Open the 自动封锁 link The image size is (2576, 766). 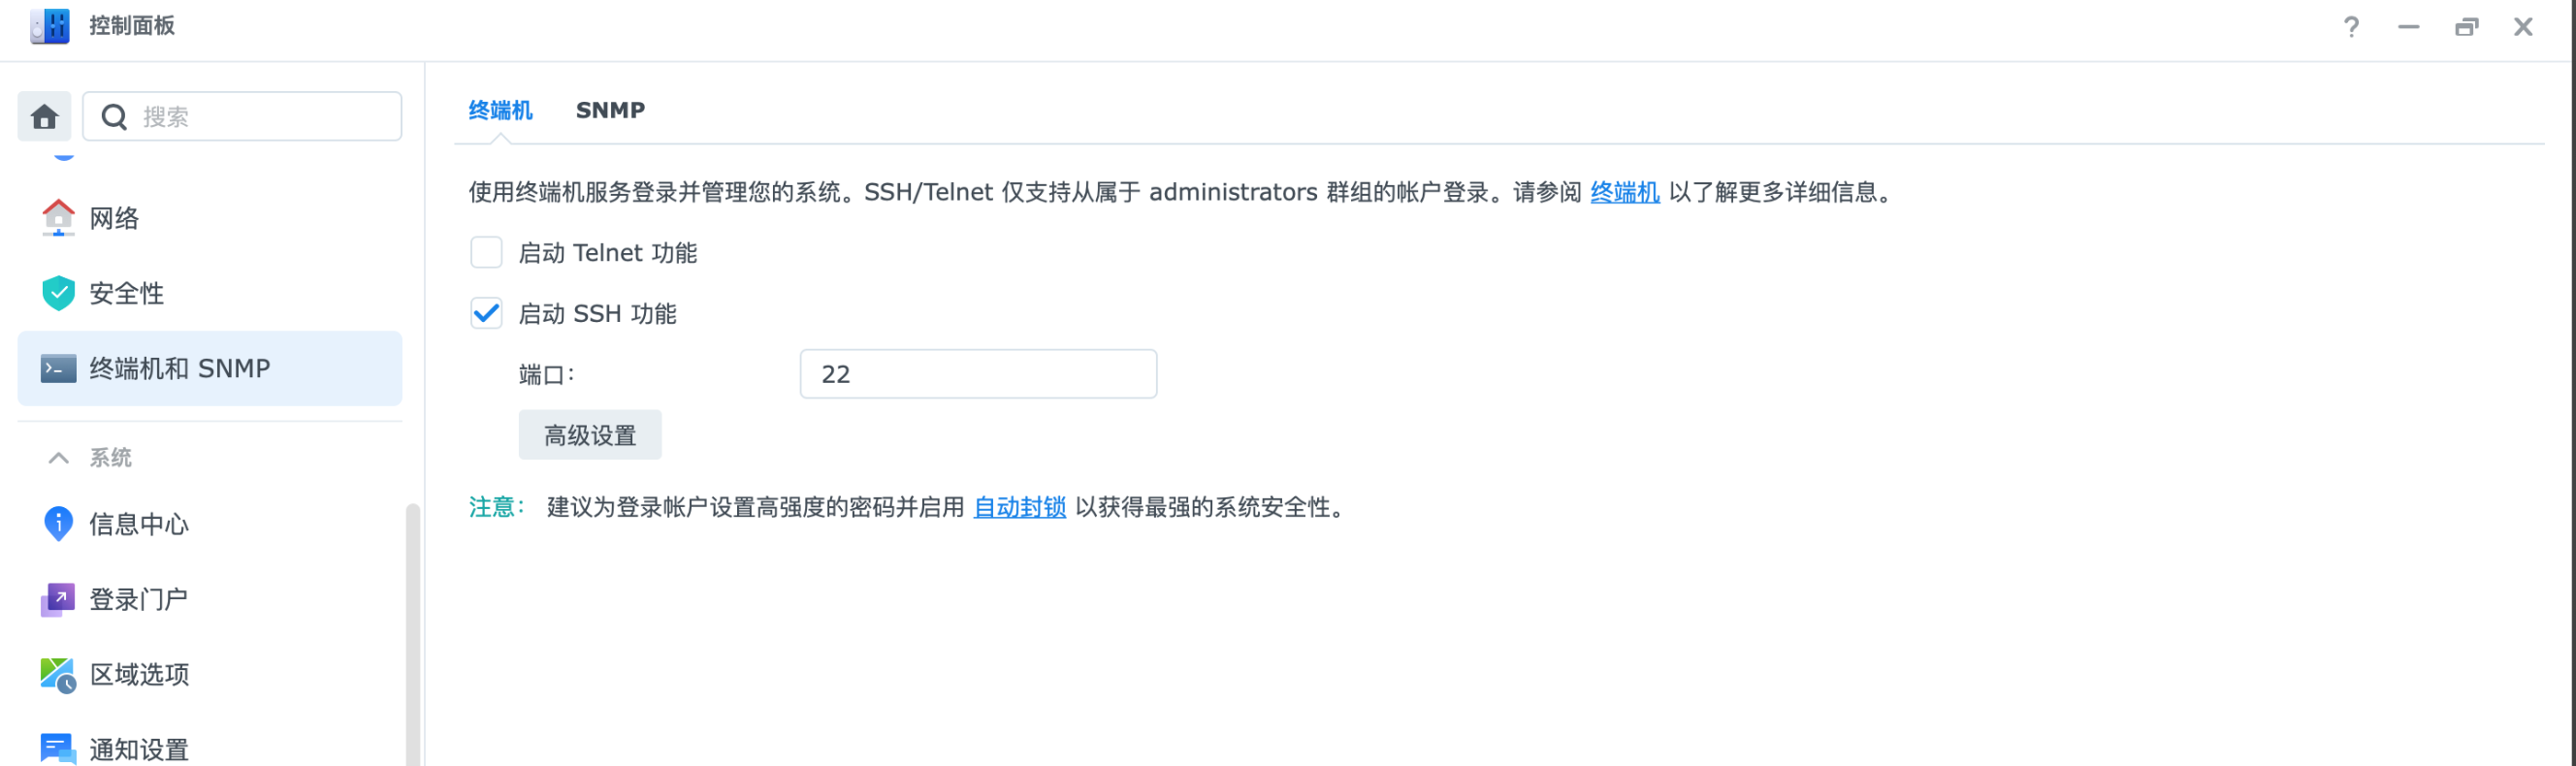pyautogui.click(x=1019, y=508)
